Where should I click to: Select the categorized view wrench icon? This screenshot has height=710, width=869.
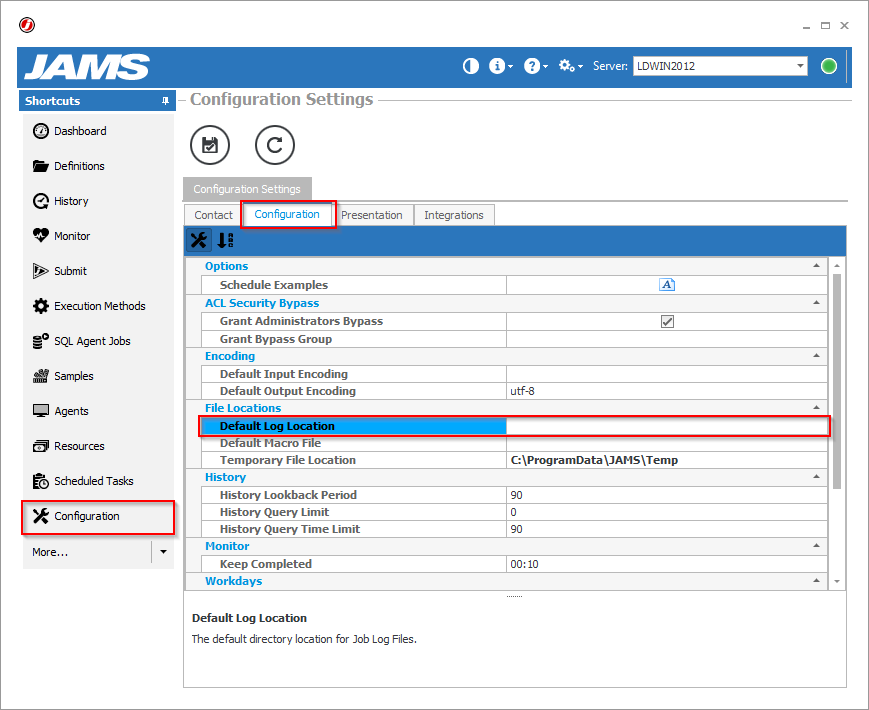[198, 240]
